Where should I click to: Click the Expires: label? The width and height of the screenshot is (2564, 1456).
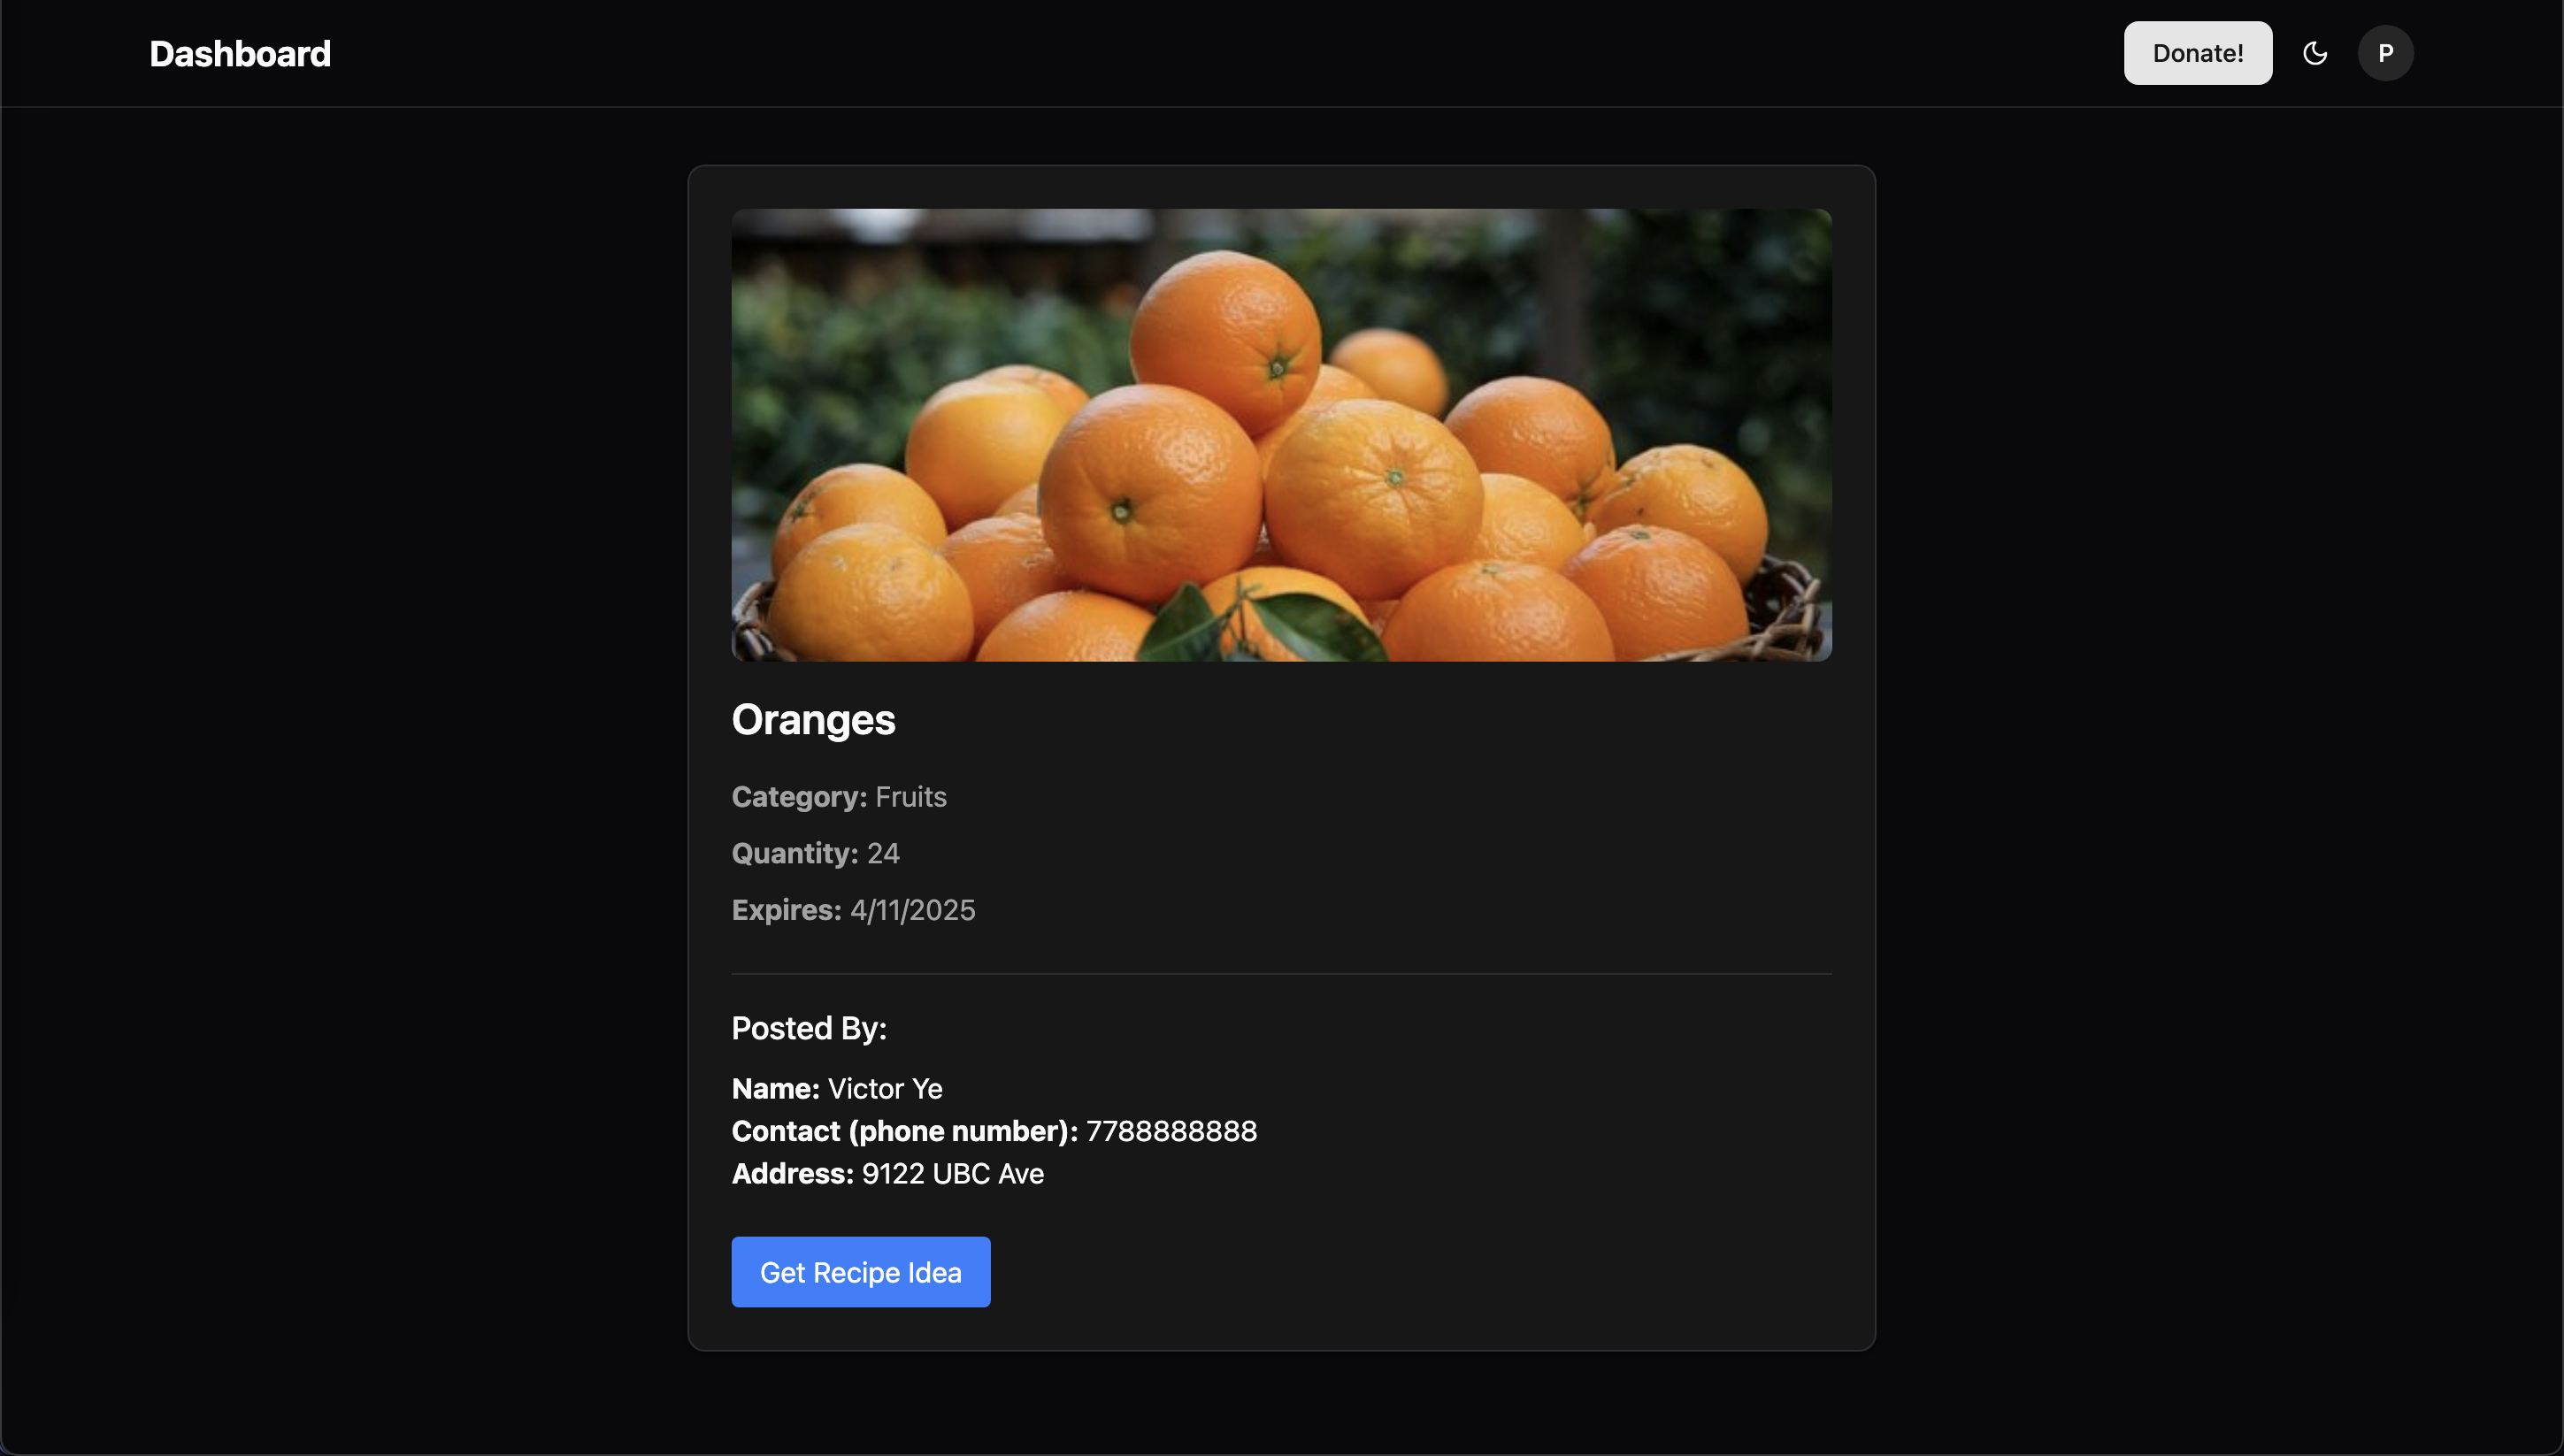[x=787, y=910]
